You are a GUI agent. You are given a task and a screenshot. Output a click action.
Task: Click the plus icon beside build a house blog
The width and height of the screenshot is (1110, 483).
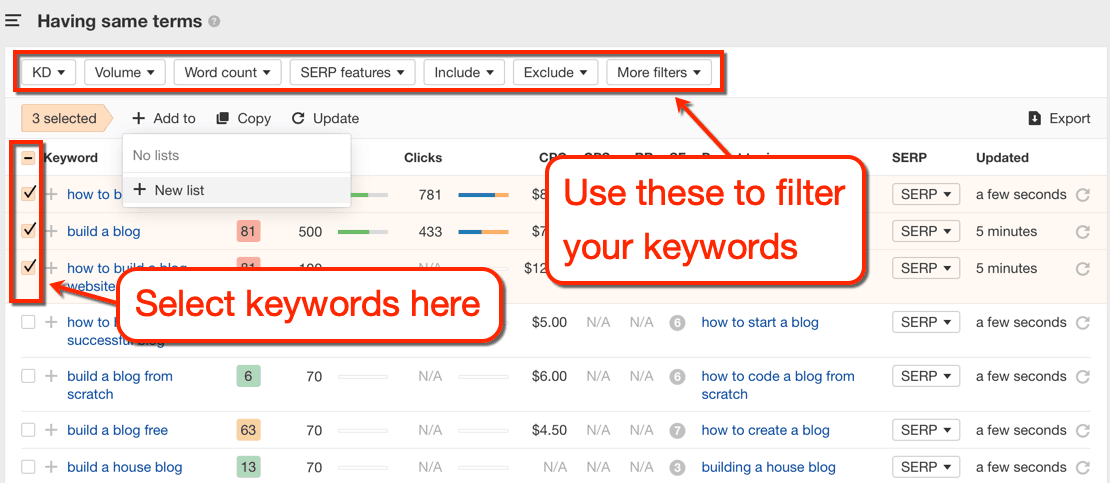51,467
